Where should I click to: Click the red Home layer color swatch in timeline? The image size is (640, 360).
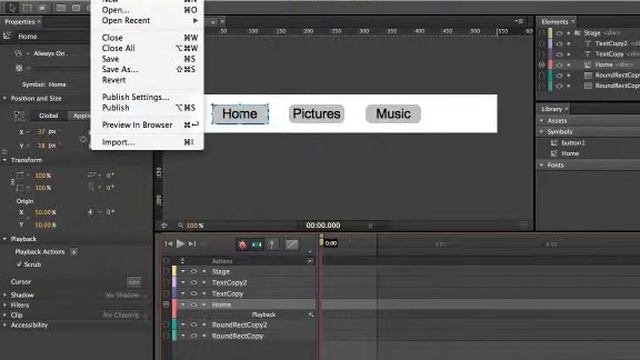coord(174,308)
